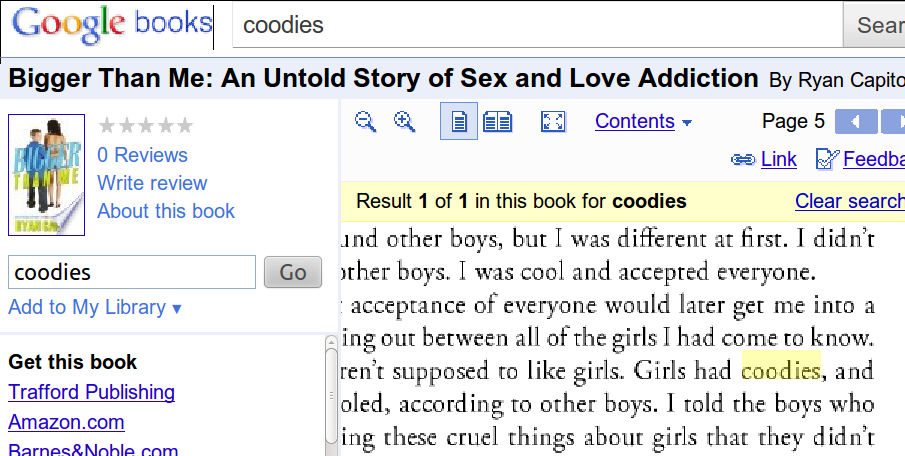Click the Google books logo
Viewport: 905px width, 456px height.
click(112, 24)
